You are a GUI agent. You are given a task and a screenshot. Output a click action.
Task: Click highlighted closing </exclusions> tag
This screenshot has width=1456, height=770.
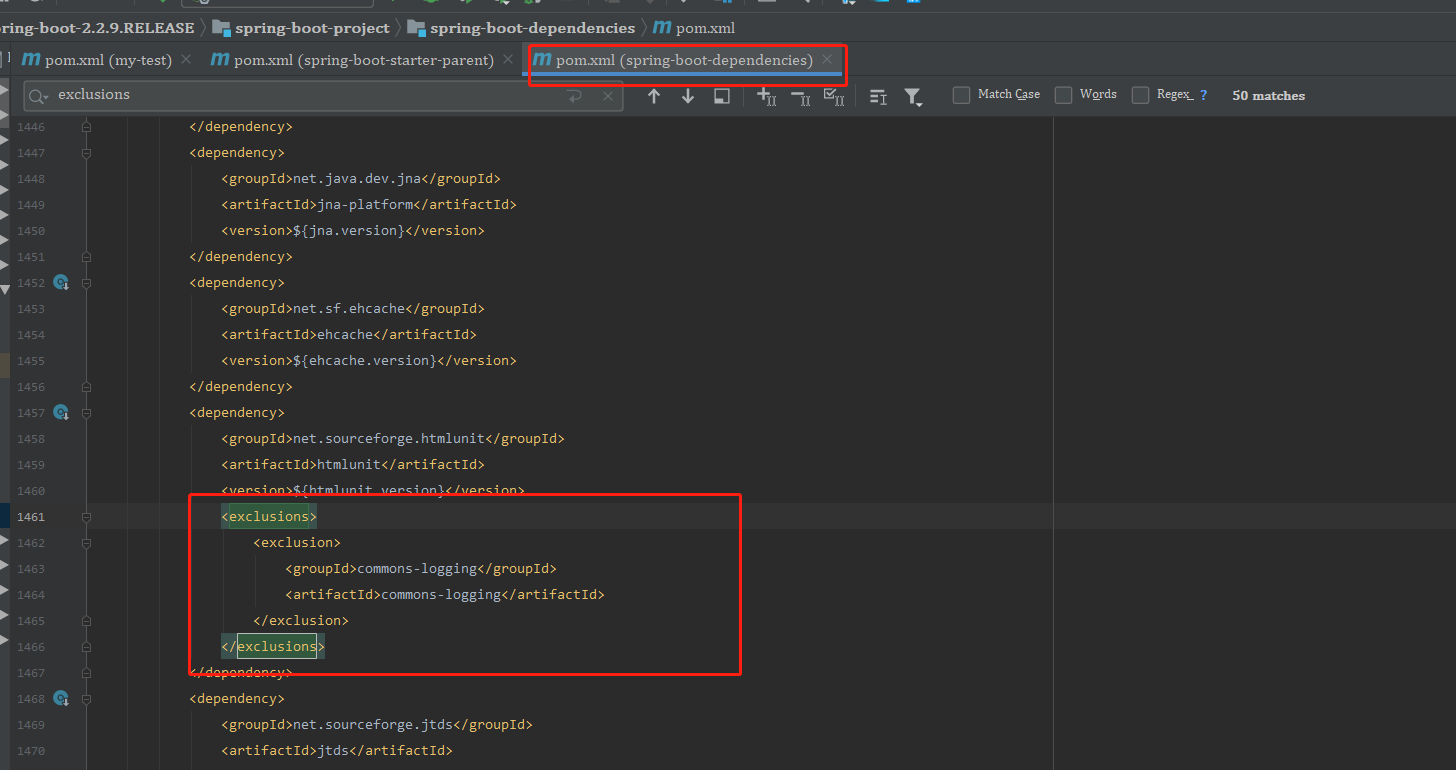point(272,647)
